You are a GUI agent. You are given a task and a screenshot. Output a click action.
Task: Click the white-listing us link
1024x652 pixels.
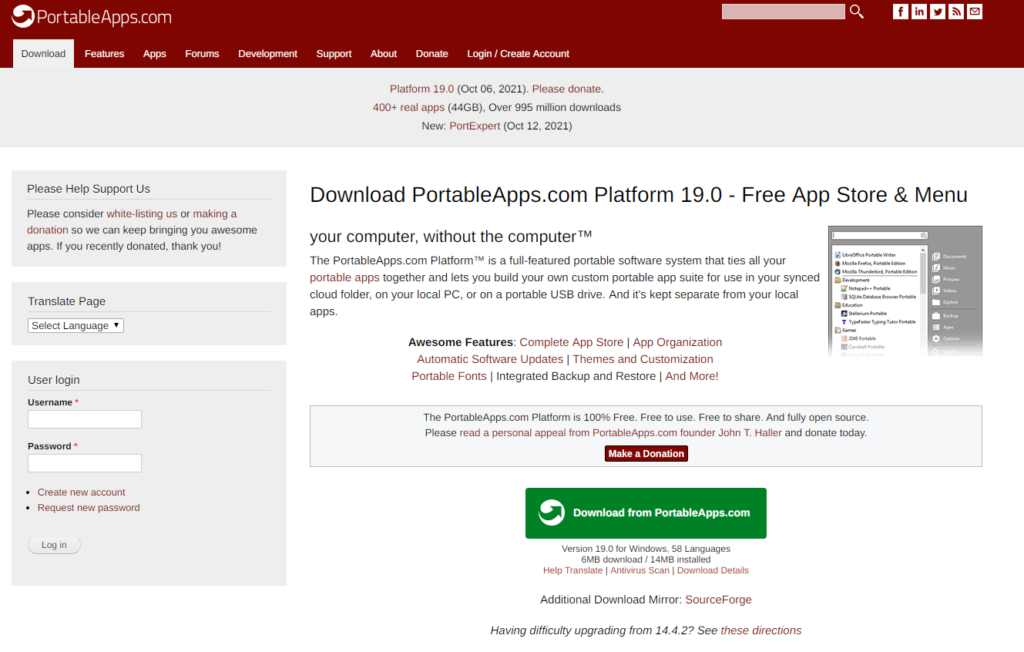(142, 214)
